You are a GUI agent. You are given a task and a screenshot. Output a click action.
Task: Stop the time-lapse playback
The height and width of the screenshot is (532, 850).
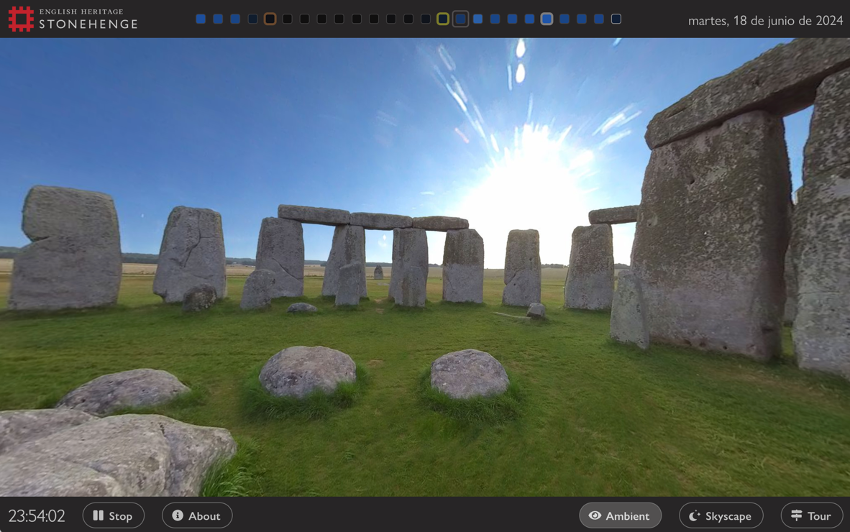pos(113,516)
